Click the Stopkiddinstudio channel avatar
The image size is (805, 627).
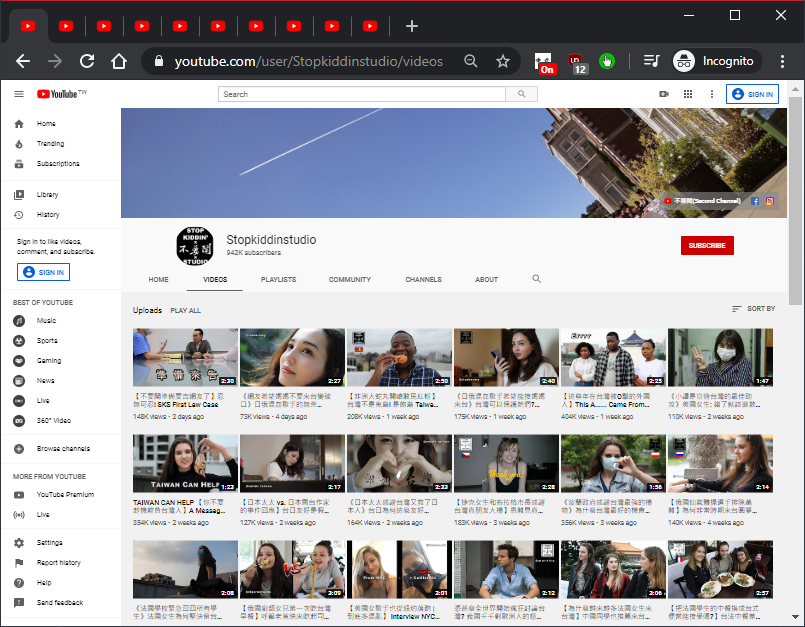click(x=195, y=246)
